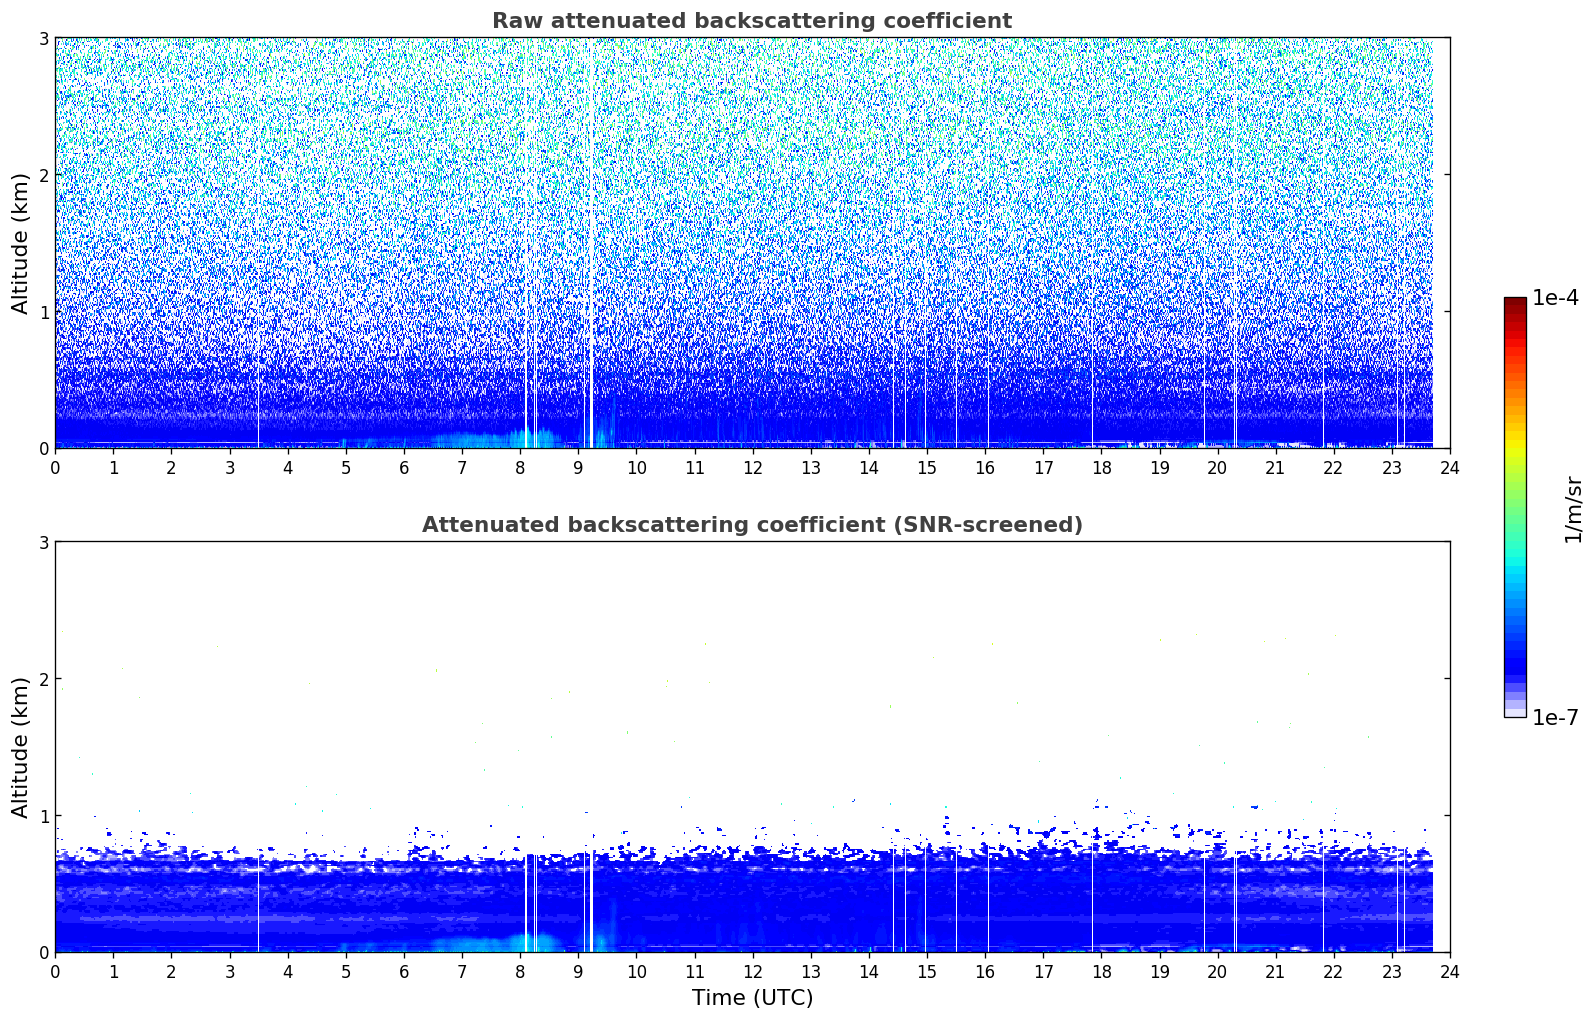This screenshot has width=1595, height=1020.
Task: Click the colorbar's red top end
Action: point(1514,303)
